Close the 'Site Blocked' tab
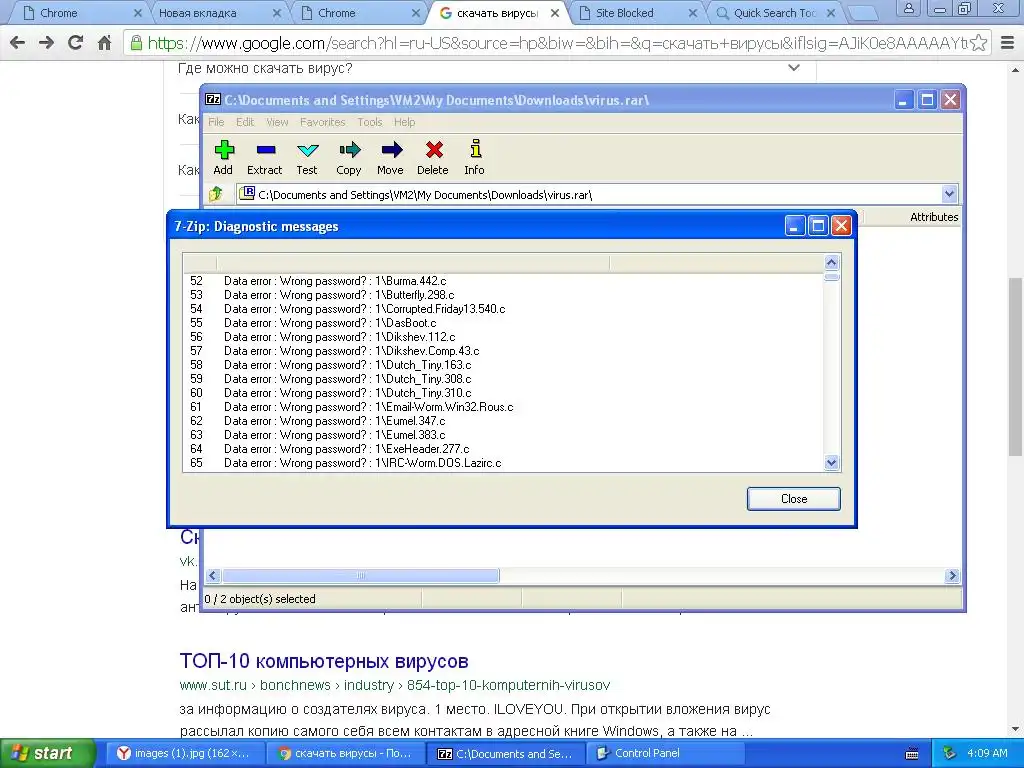 [x=693, y=13]
